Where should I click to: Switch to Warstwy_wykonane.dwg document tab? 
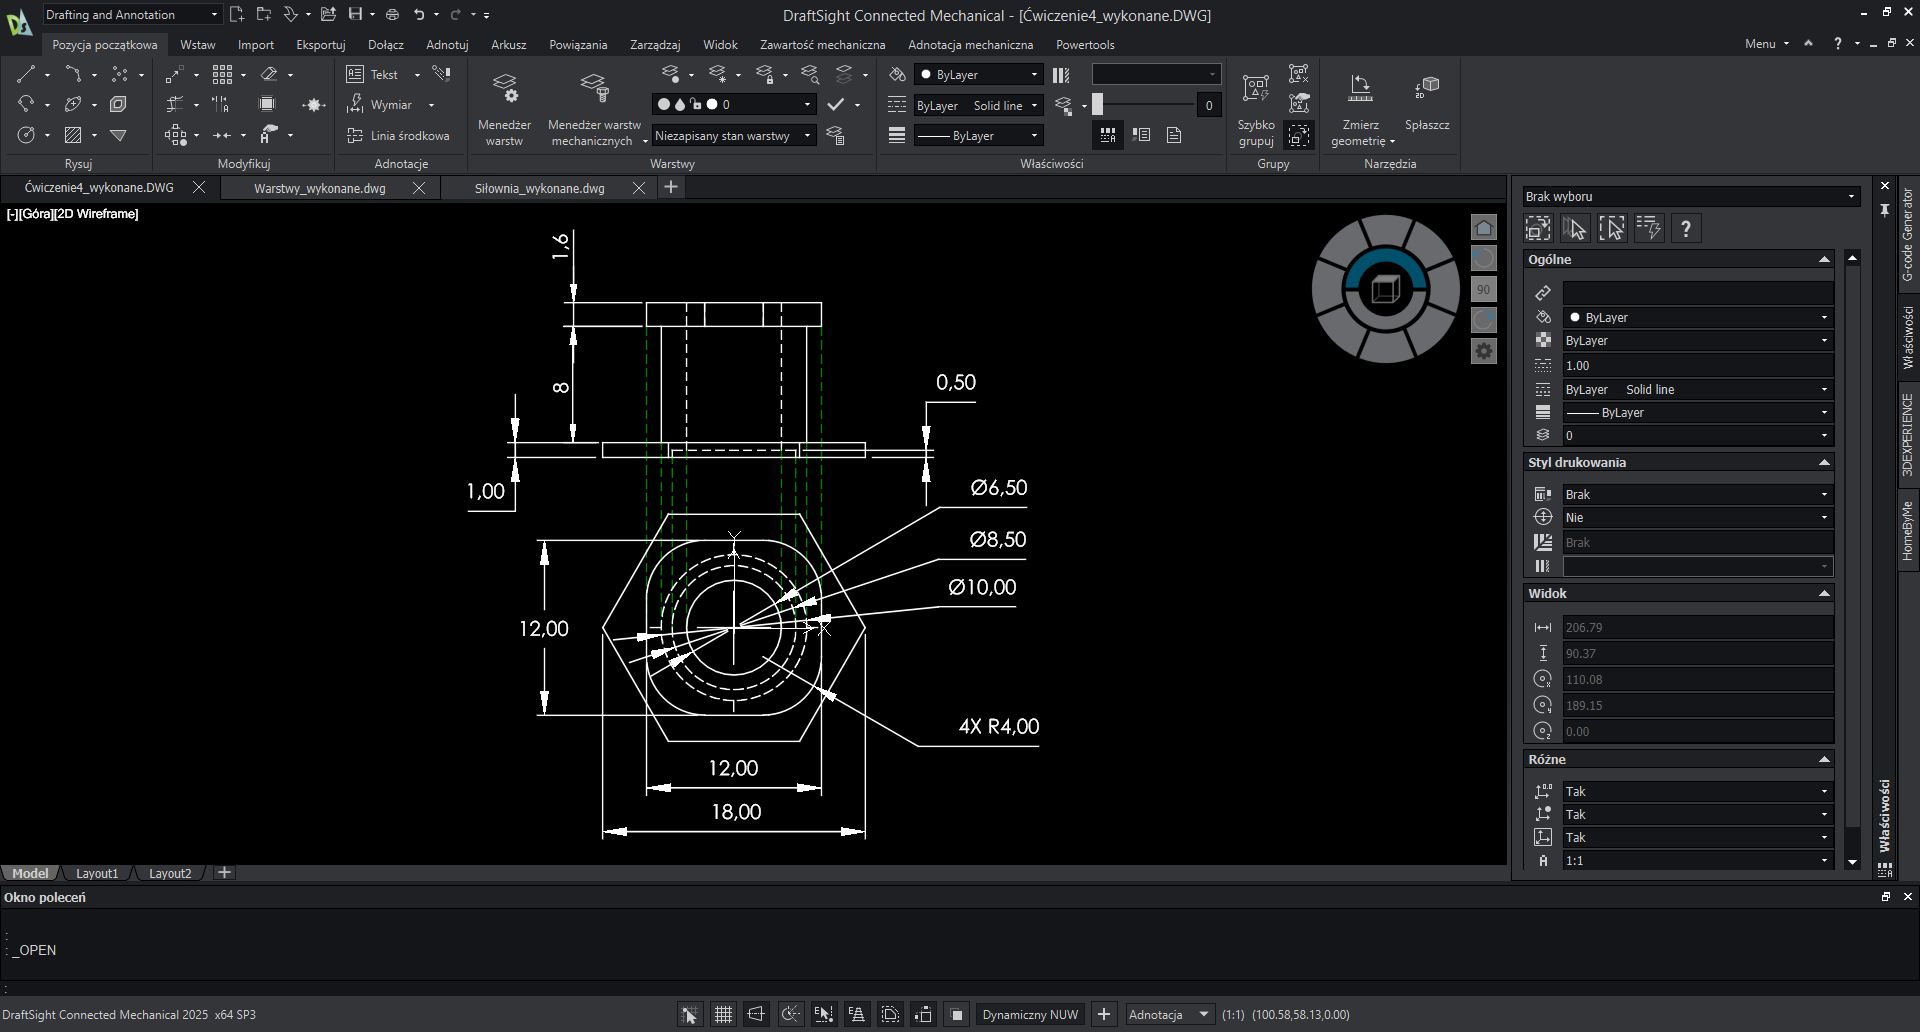click(320, 188)
